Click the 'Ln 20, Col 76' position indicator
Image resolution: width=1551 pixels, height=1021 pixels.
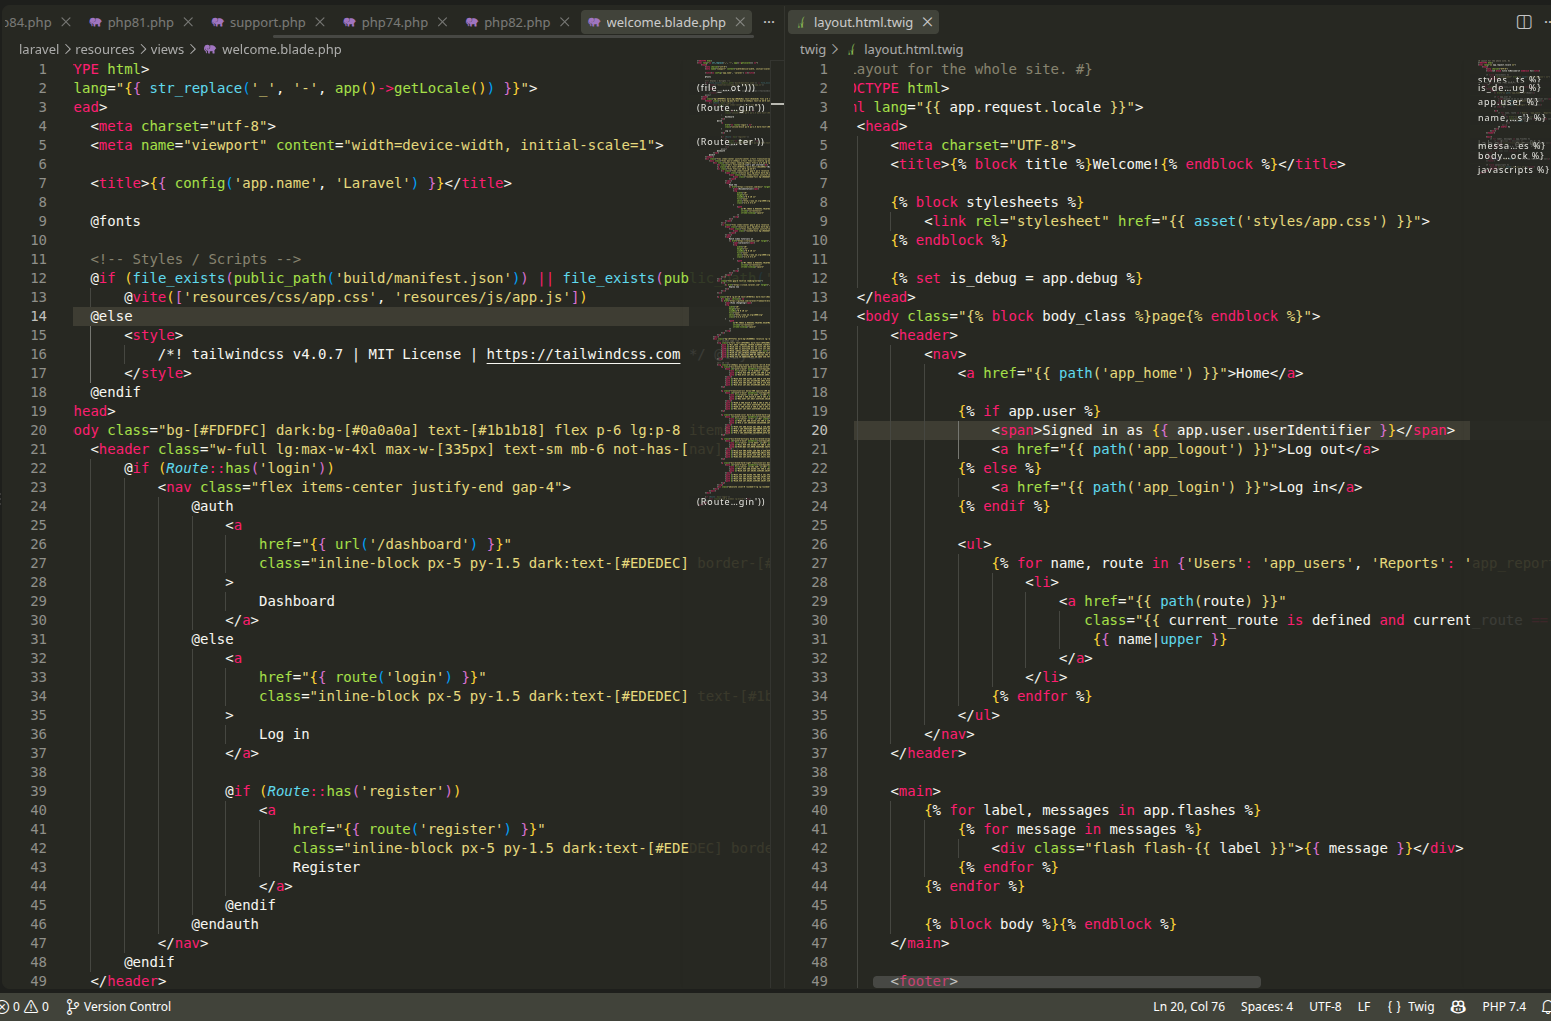(x=1189, y=1007)
